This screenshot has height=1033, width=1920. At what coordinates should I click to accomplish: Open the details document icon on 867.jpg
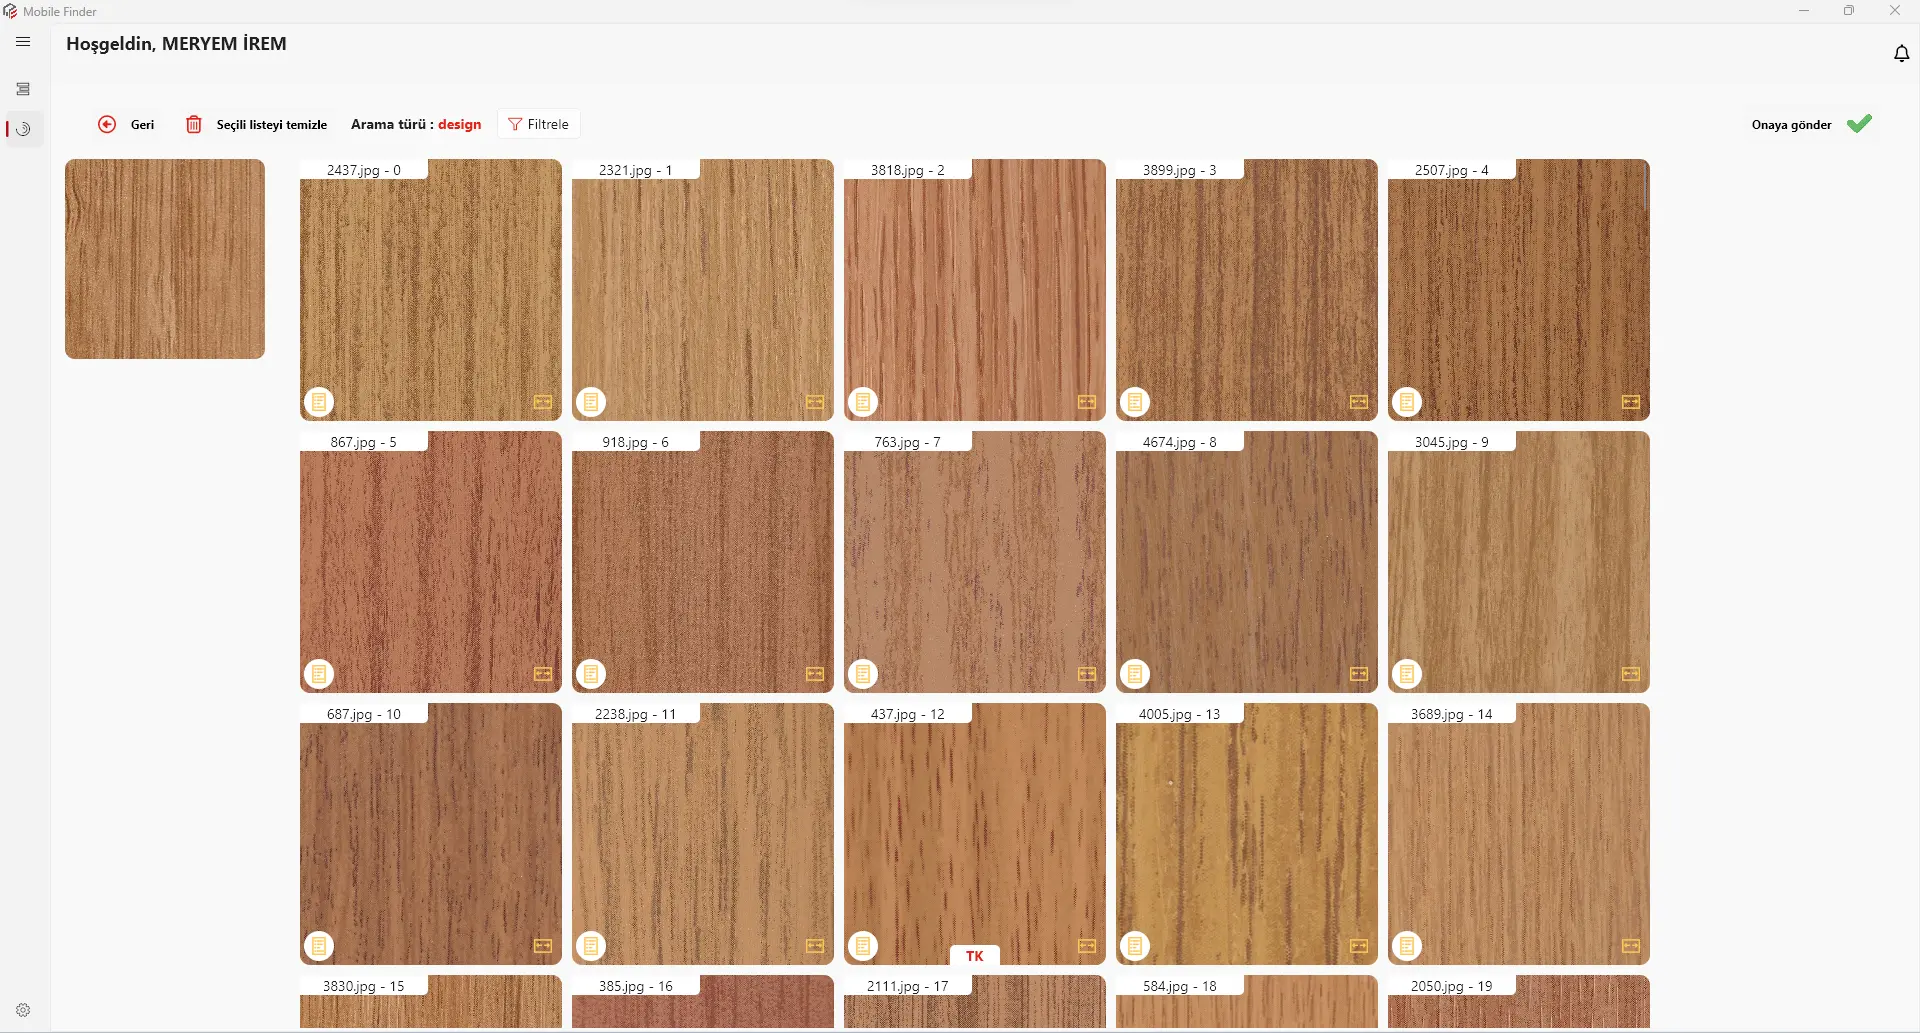click(319, 674)
